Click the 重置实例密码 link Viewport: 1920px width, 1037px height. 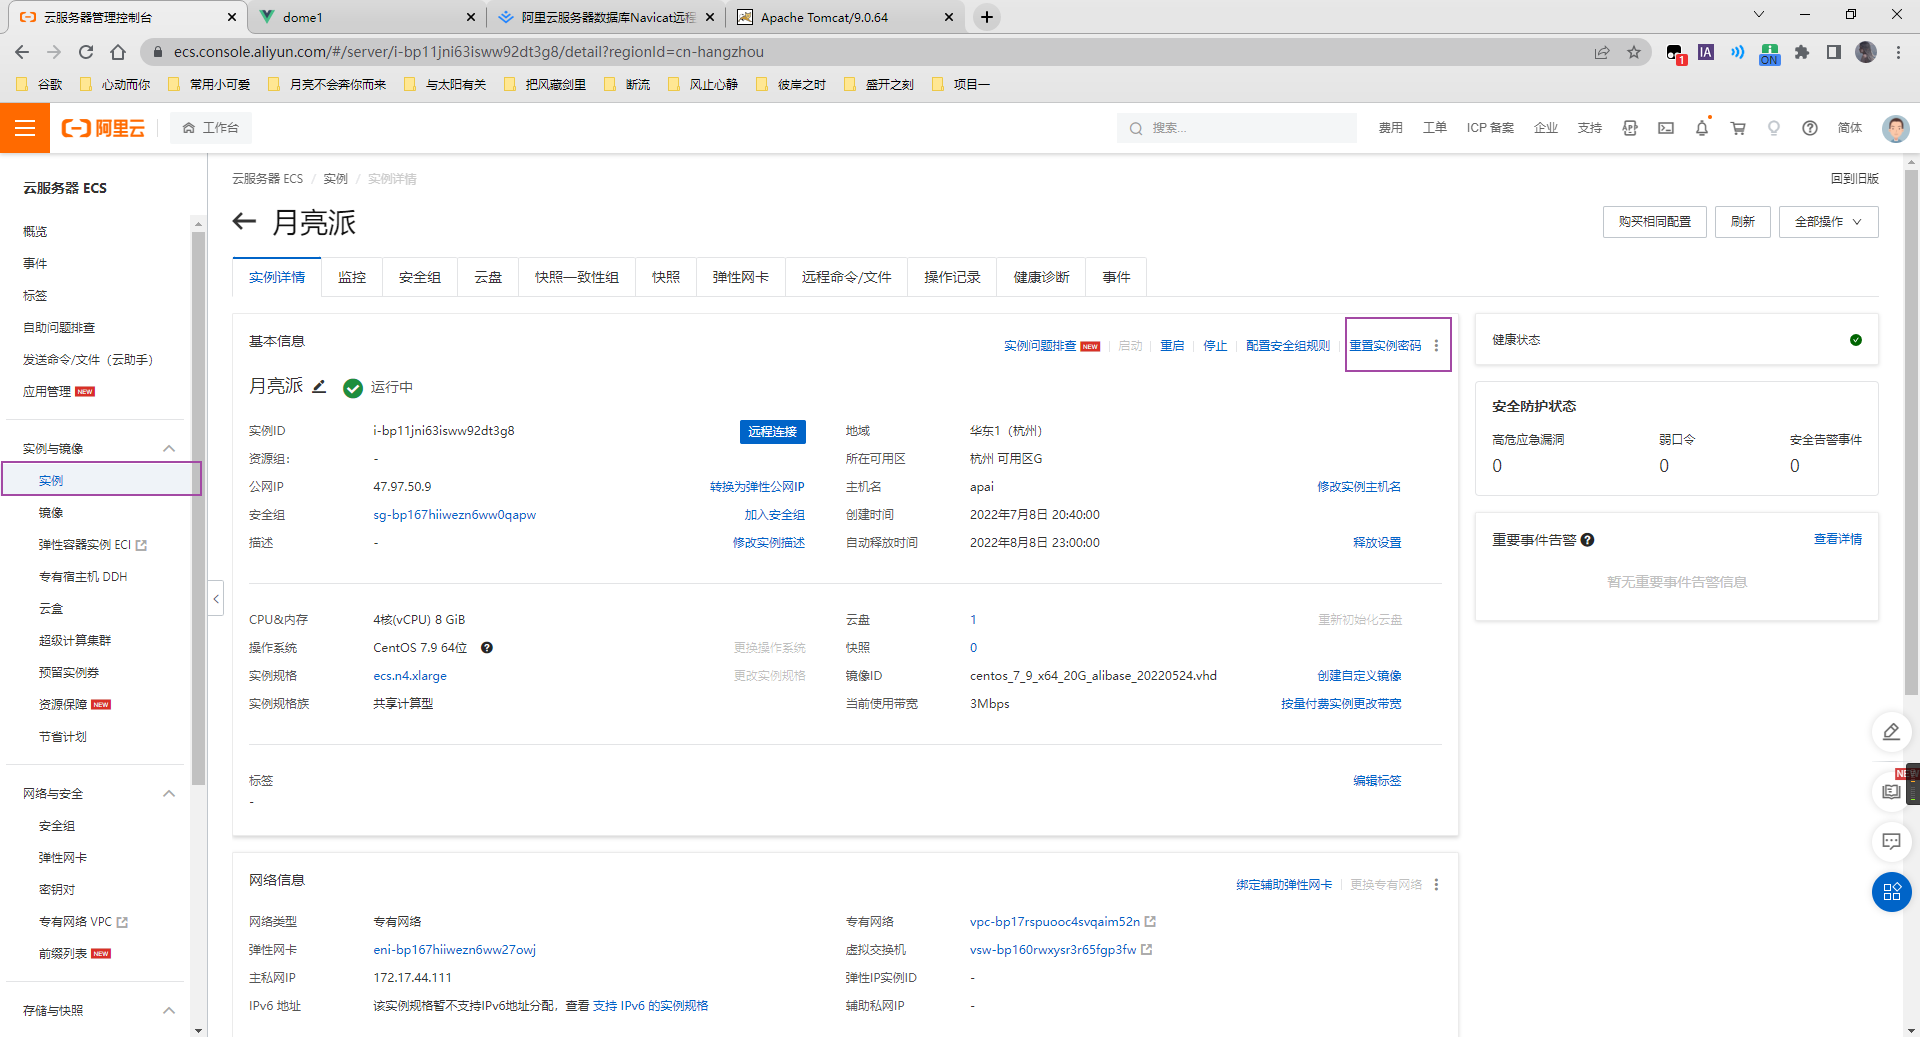[1385, 346]
